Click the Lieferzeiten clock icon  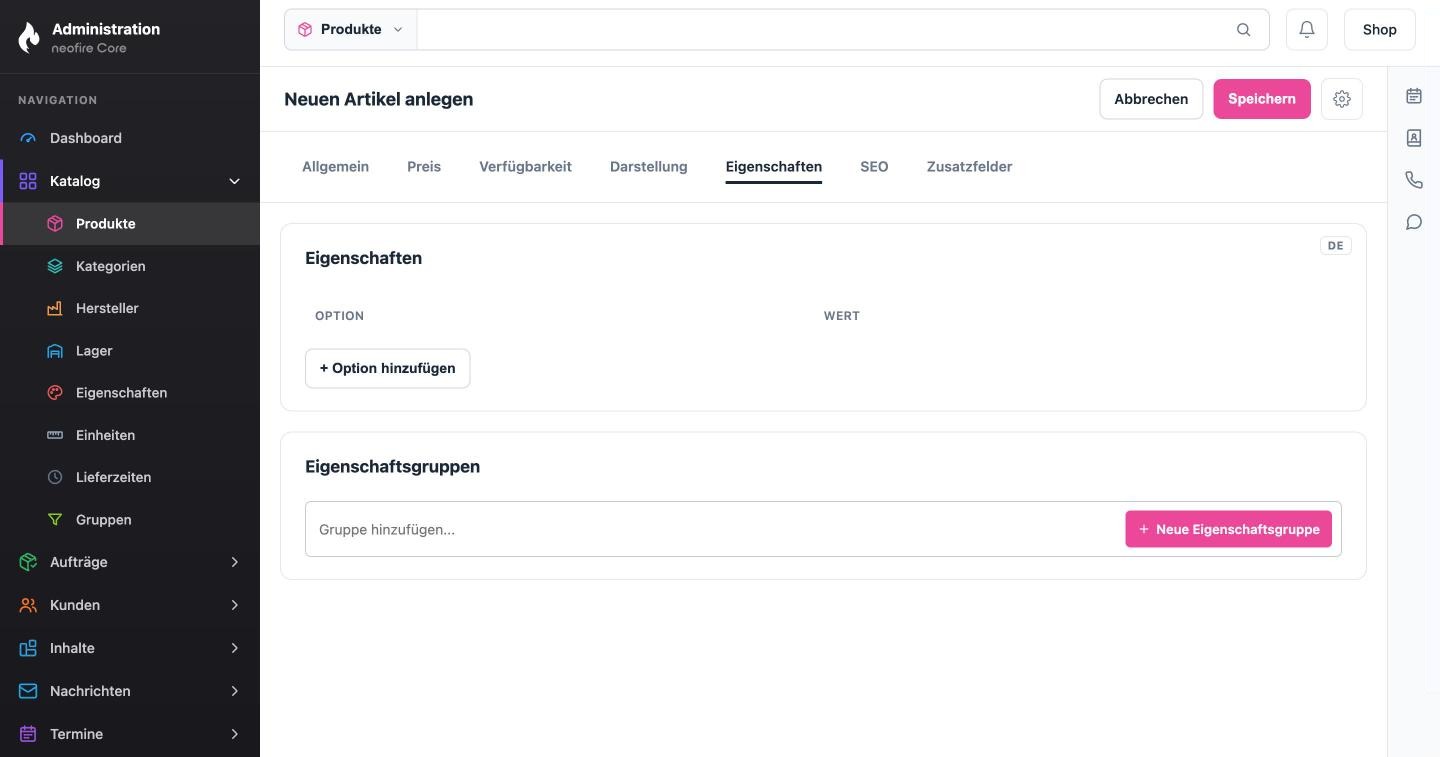(55, 477)
